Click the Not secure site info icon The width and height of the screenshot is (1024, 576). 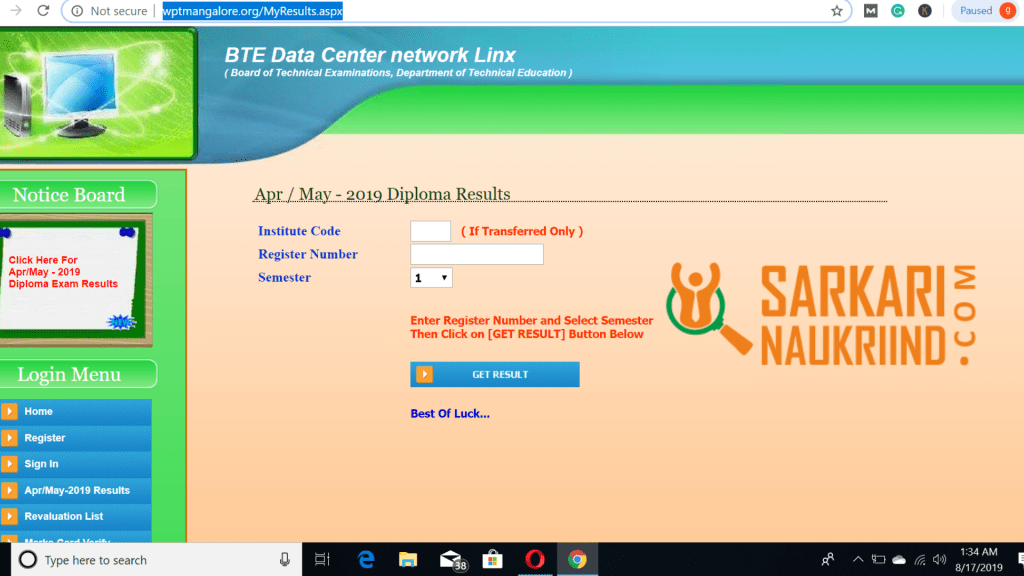(x=77, y=10)
